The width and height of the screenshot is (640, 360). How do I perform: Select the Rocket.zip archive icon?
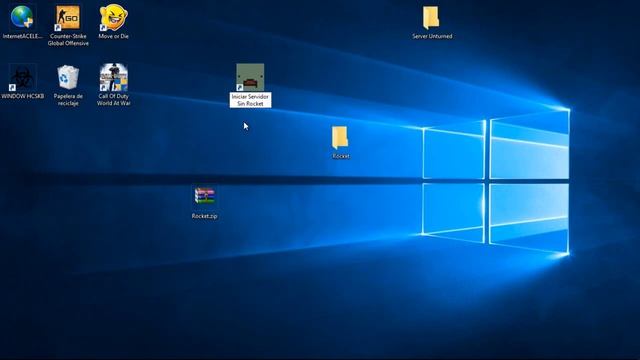[x=204, y=196]
